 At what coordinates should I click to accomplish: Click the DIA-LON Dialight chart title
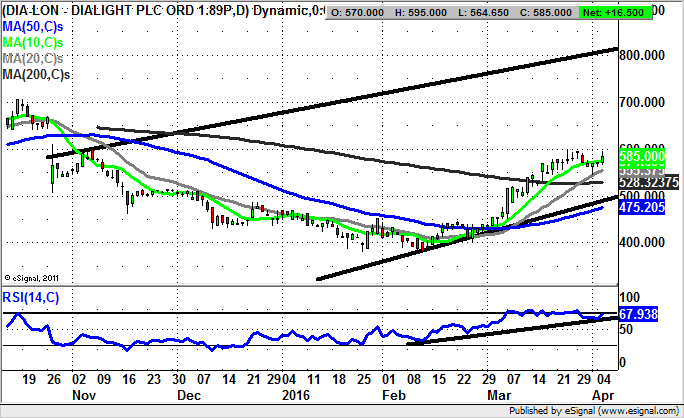(150, 11)
